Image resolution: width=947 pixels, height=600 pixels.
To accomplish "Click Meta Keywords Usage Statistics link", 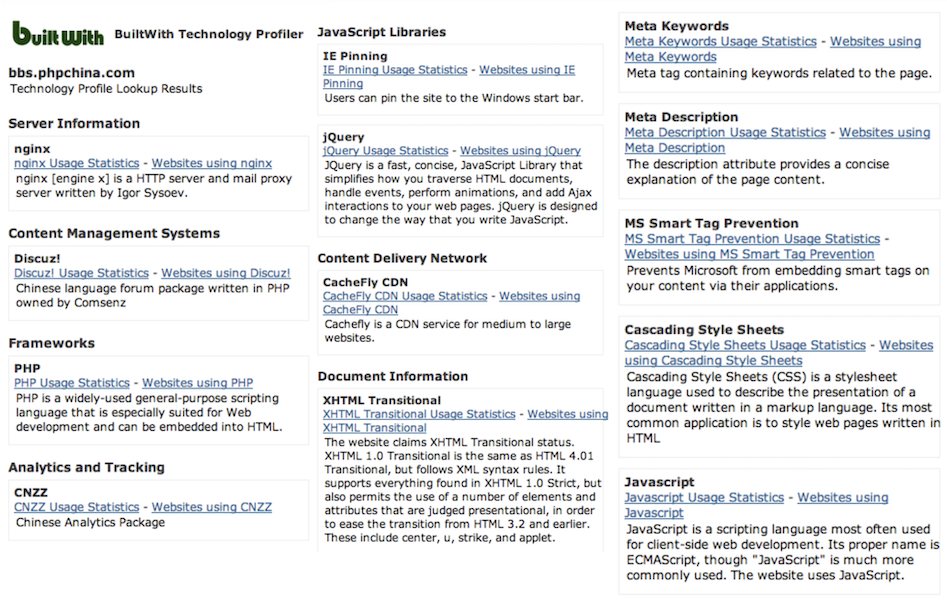I will tap(720, 42).
